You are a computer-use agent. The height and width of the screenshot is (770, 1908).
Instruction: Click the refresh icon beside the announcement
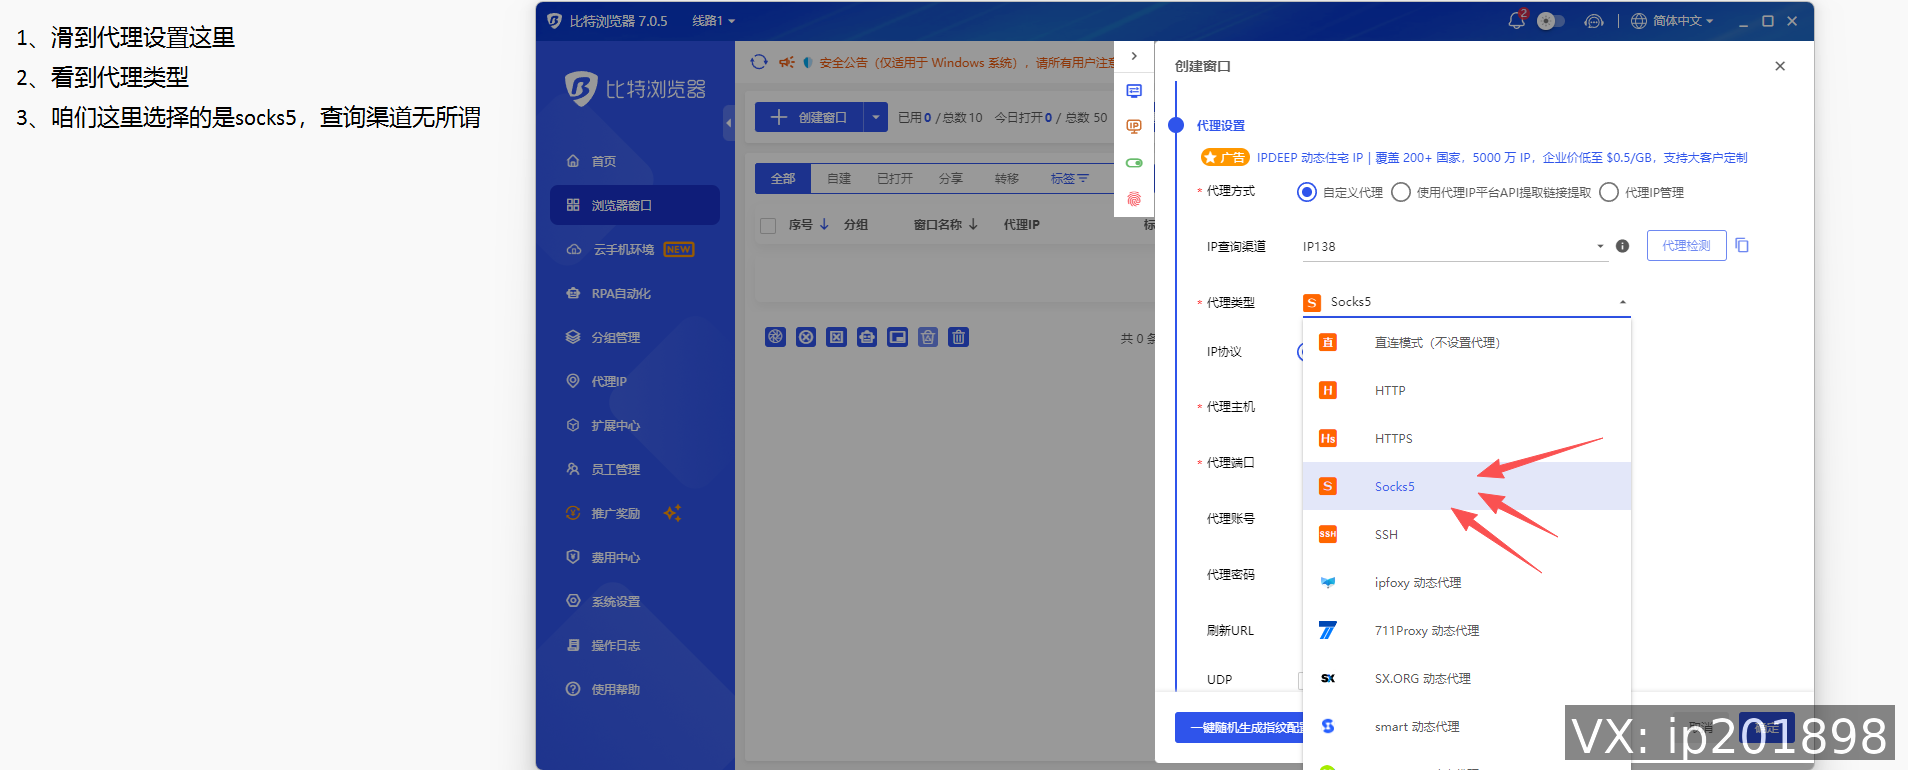(759, 62)
